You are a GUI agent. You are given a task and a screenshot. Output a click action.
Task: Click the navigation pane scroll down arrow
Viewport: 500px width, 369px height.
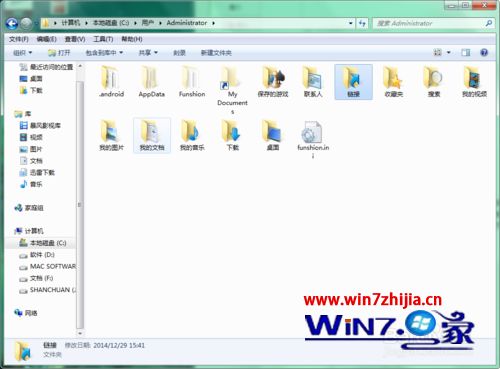pos(80,333)
